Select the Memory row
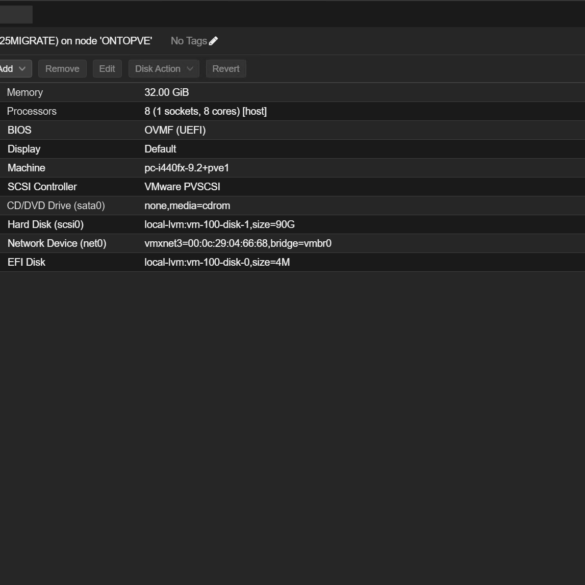 click(292, 92)
